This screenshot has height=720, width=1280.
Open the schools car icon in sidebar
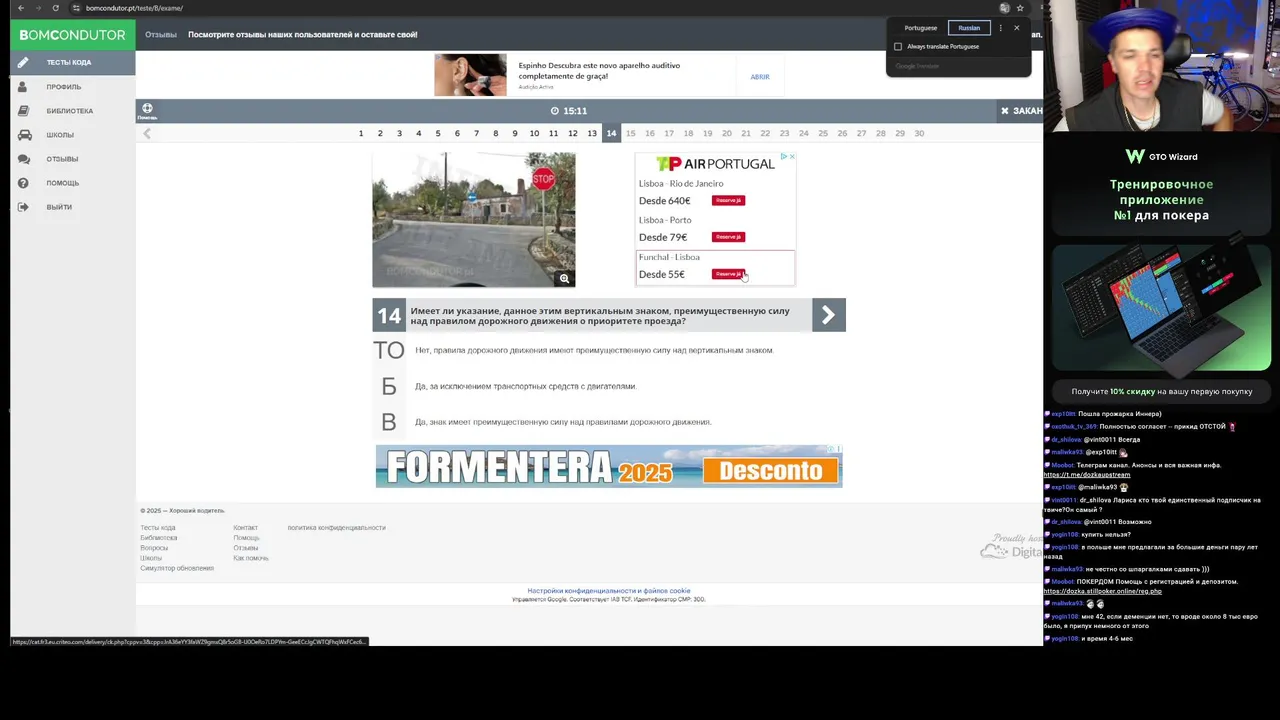(x=23, y=135)
